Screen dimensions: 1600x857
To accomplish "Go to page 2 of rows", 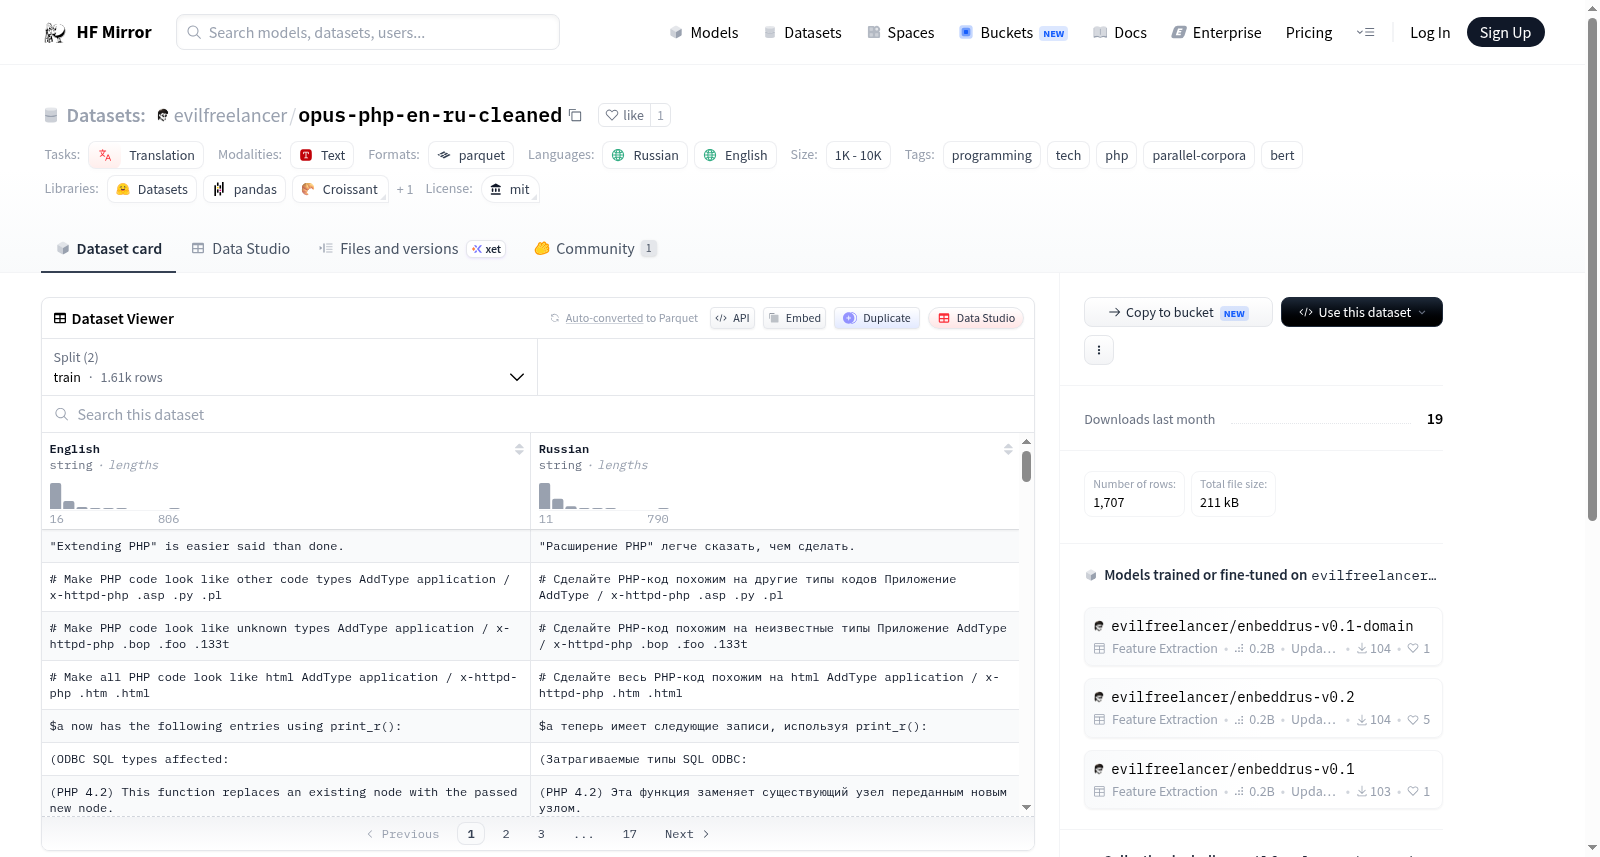I will tap(506, 834).
